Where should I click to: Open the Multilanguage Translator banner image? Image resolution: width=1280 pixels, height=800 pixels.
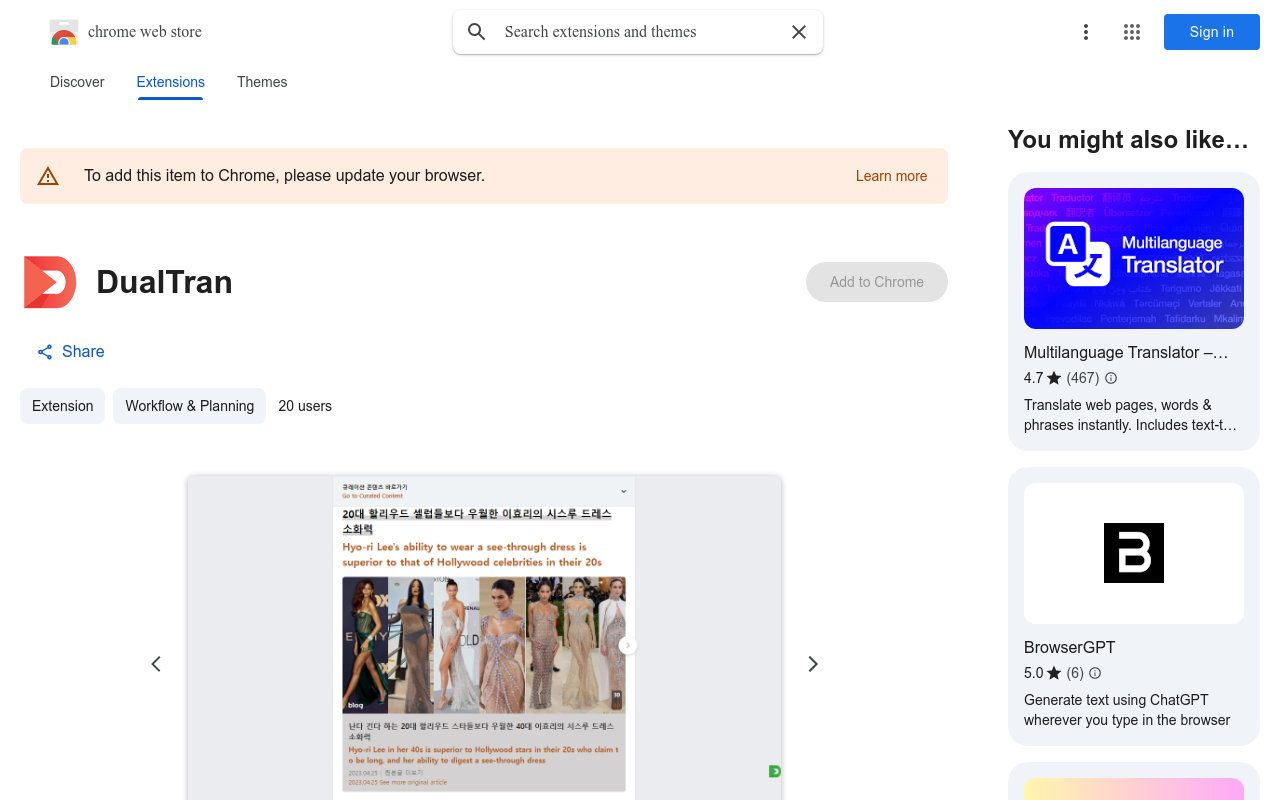pyautogui.click(x=1134, y=258)
